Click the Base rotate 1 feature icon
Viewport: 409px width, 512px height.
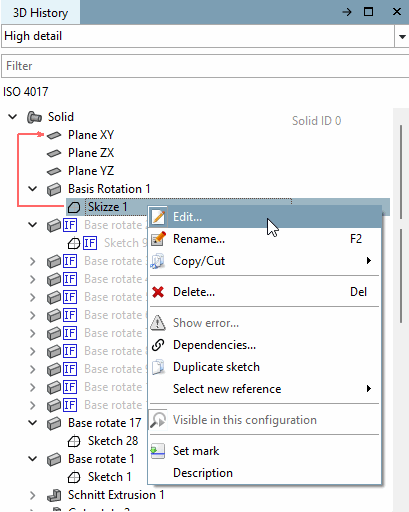click(x=54, y=459)
